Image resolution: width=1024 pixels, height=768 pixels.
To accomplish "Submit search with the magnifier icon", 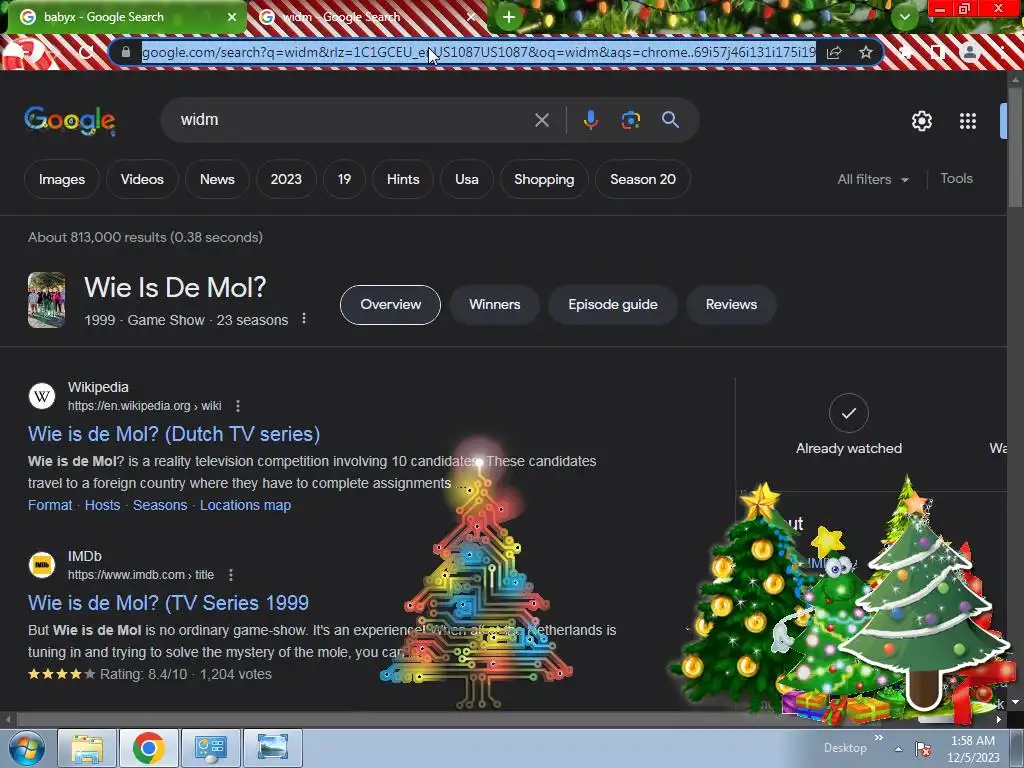I will pyautogui.click(x=670, y=120).
